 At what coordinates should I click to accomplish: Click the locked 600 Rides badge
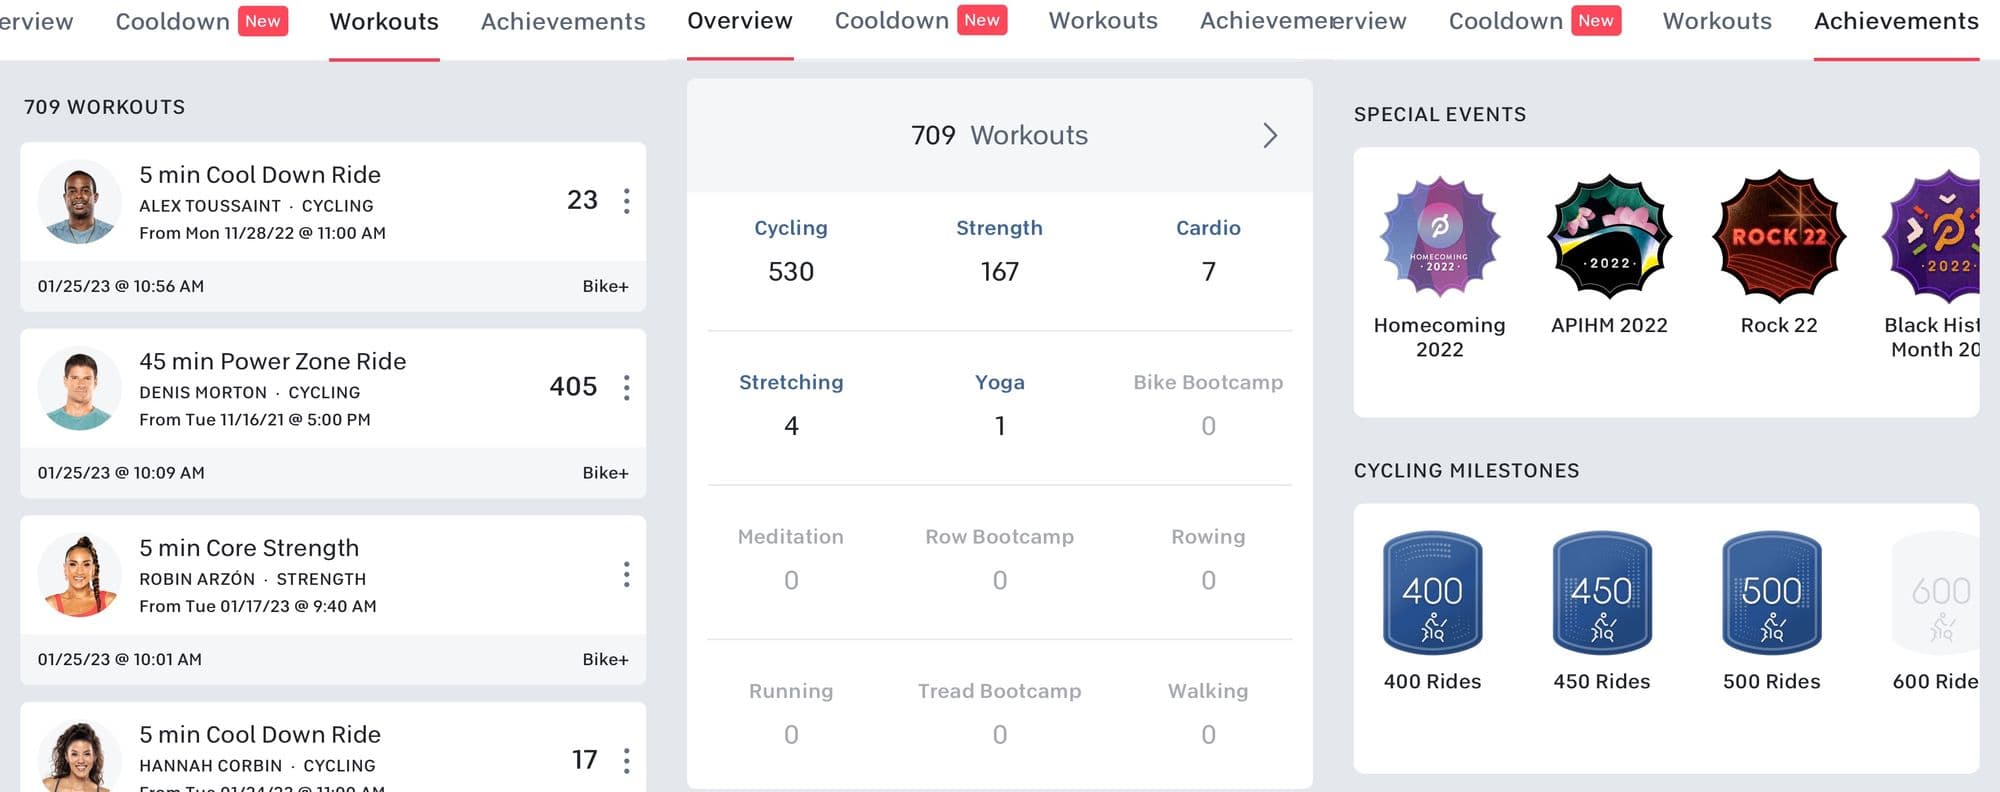(1938, 593)
